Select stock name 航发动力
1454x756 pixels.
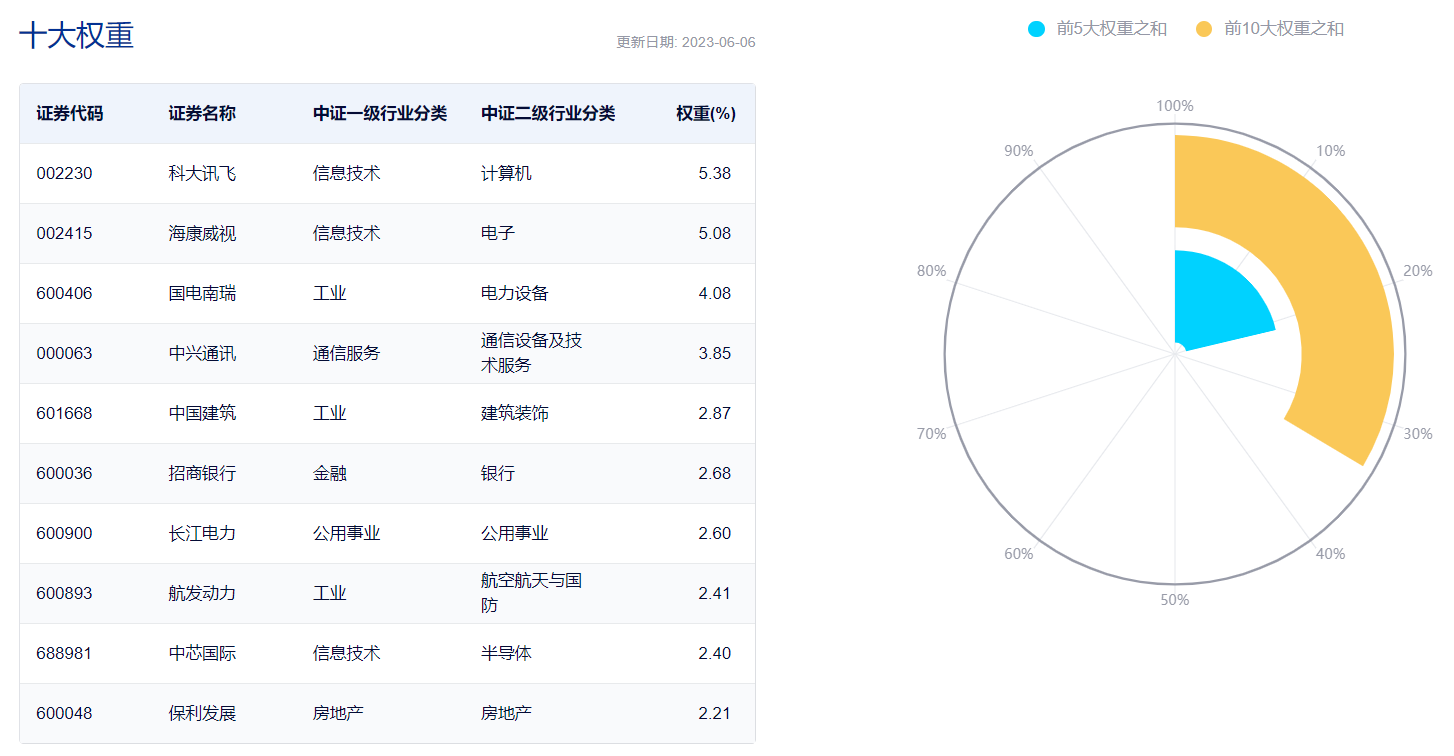202,594
